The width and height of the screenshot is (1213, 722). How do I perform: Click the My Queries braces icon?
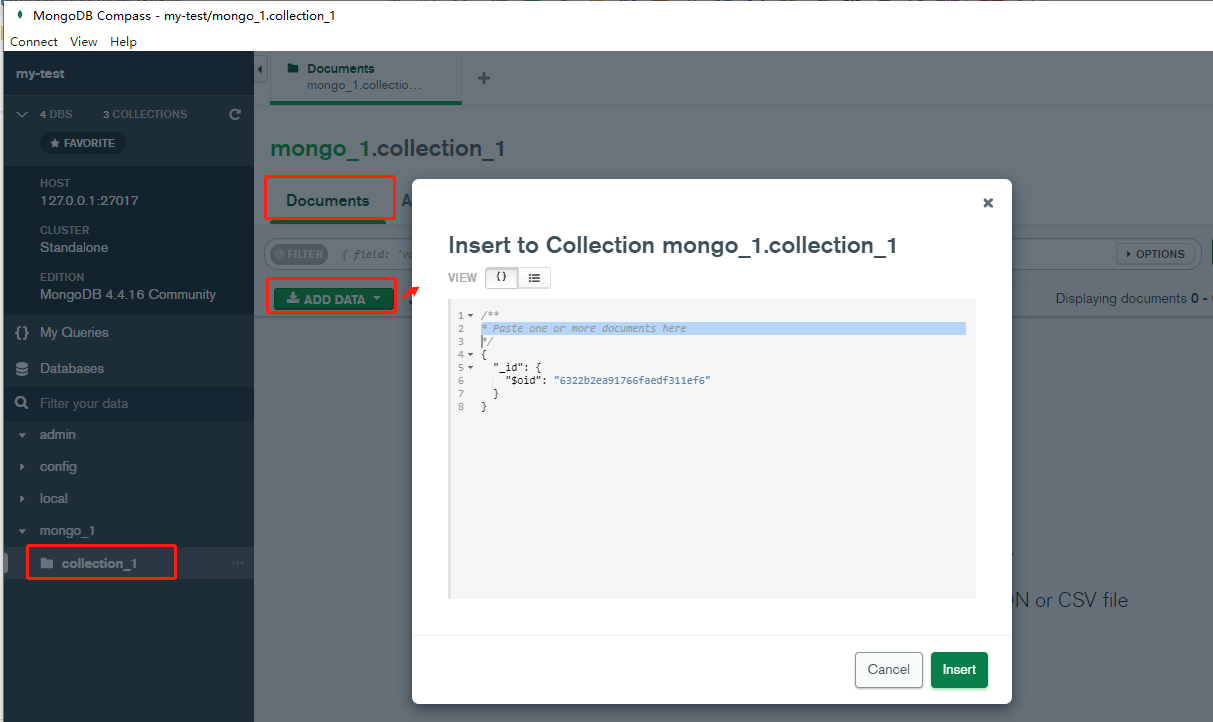click(22, 332)
